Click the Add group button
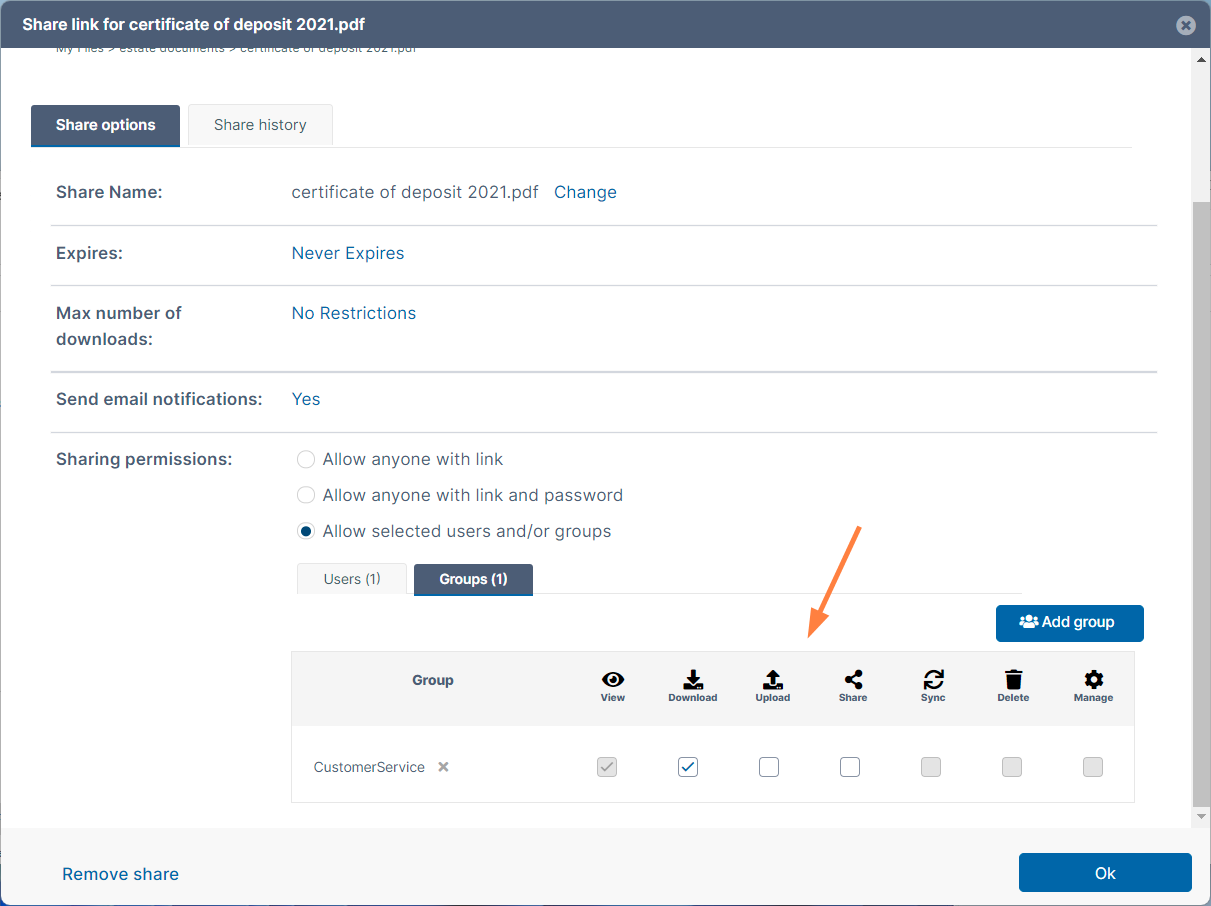 tap(1069, 622)
